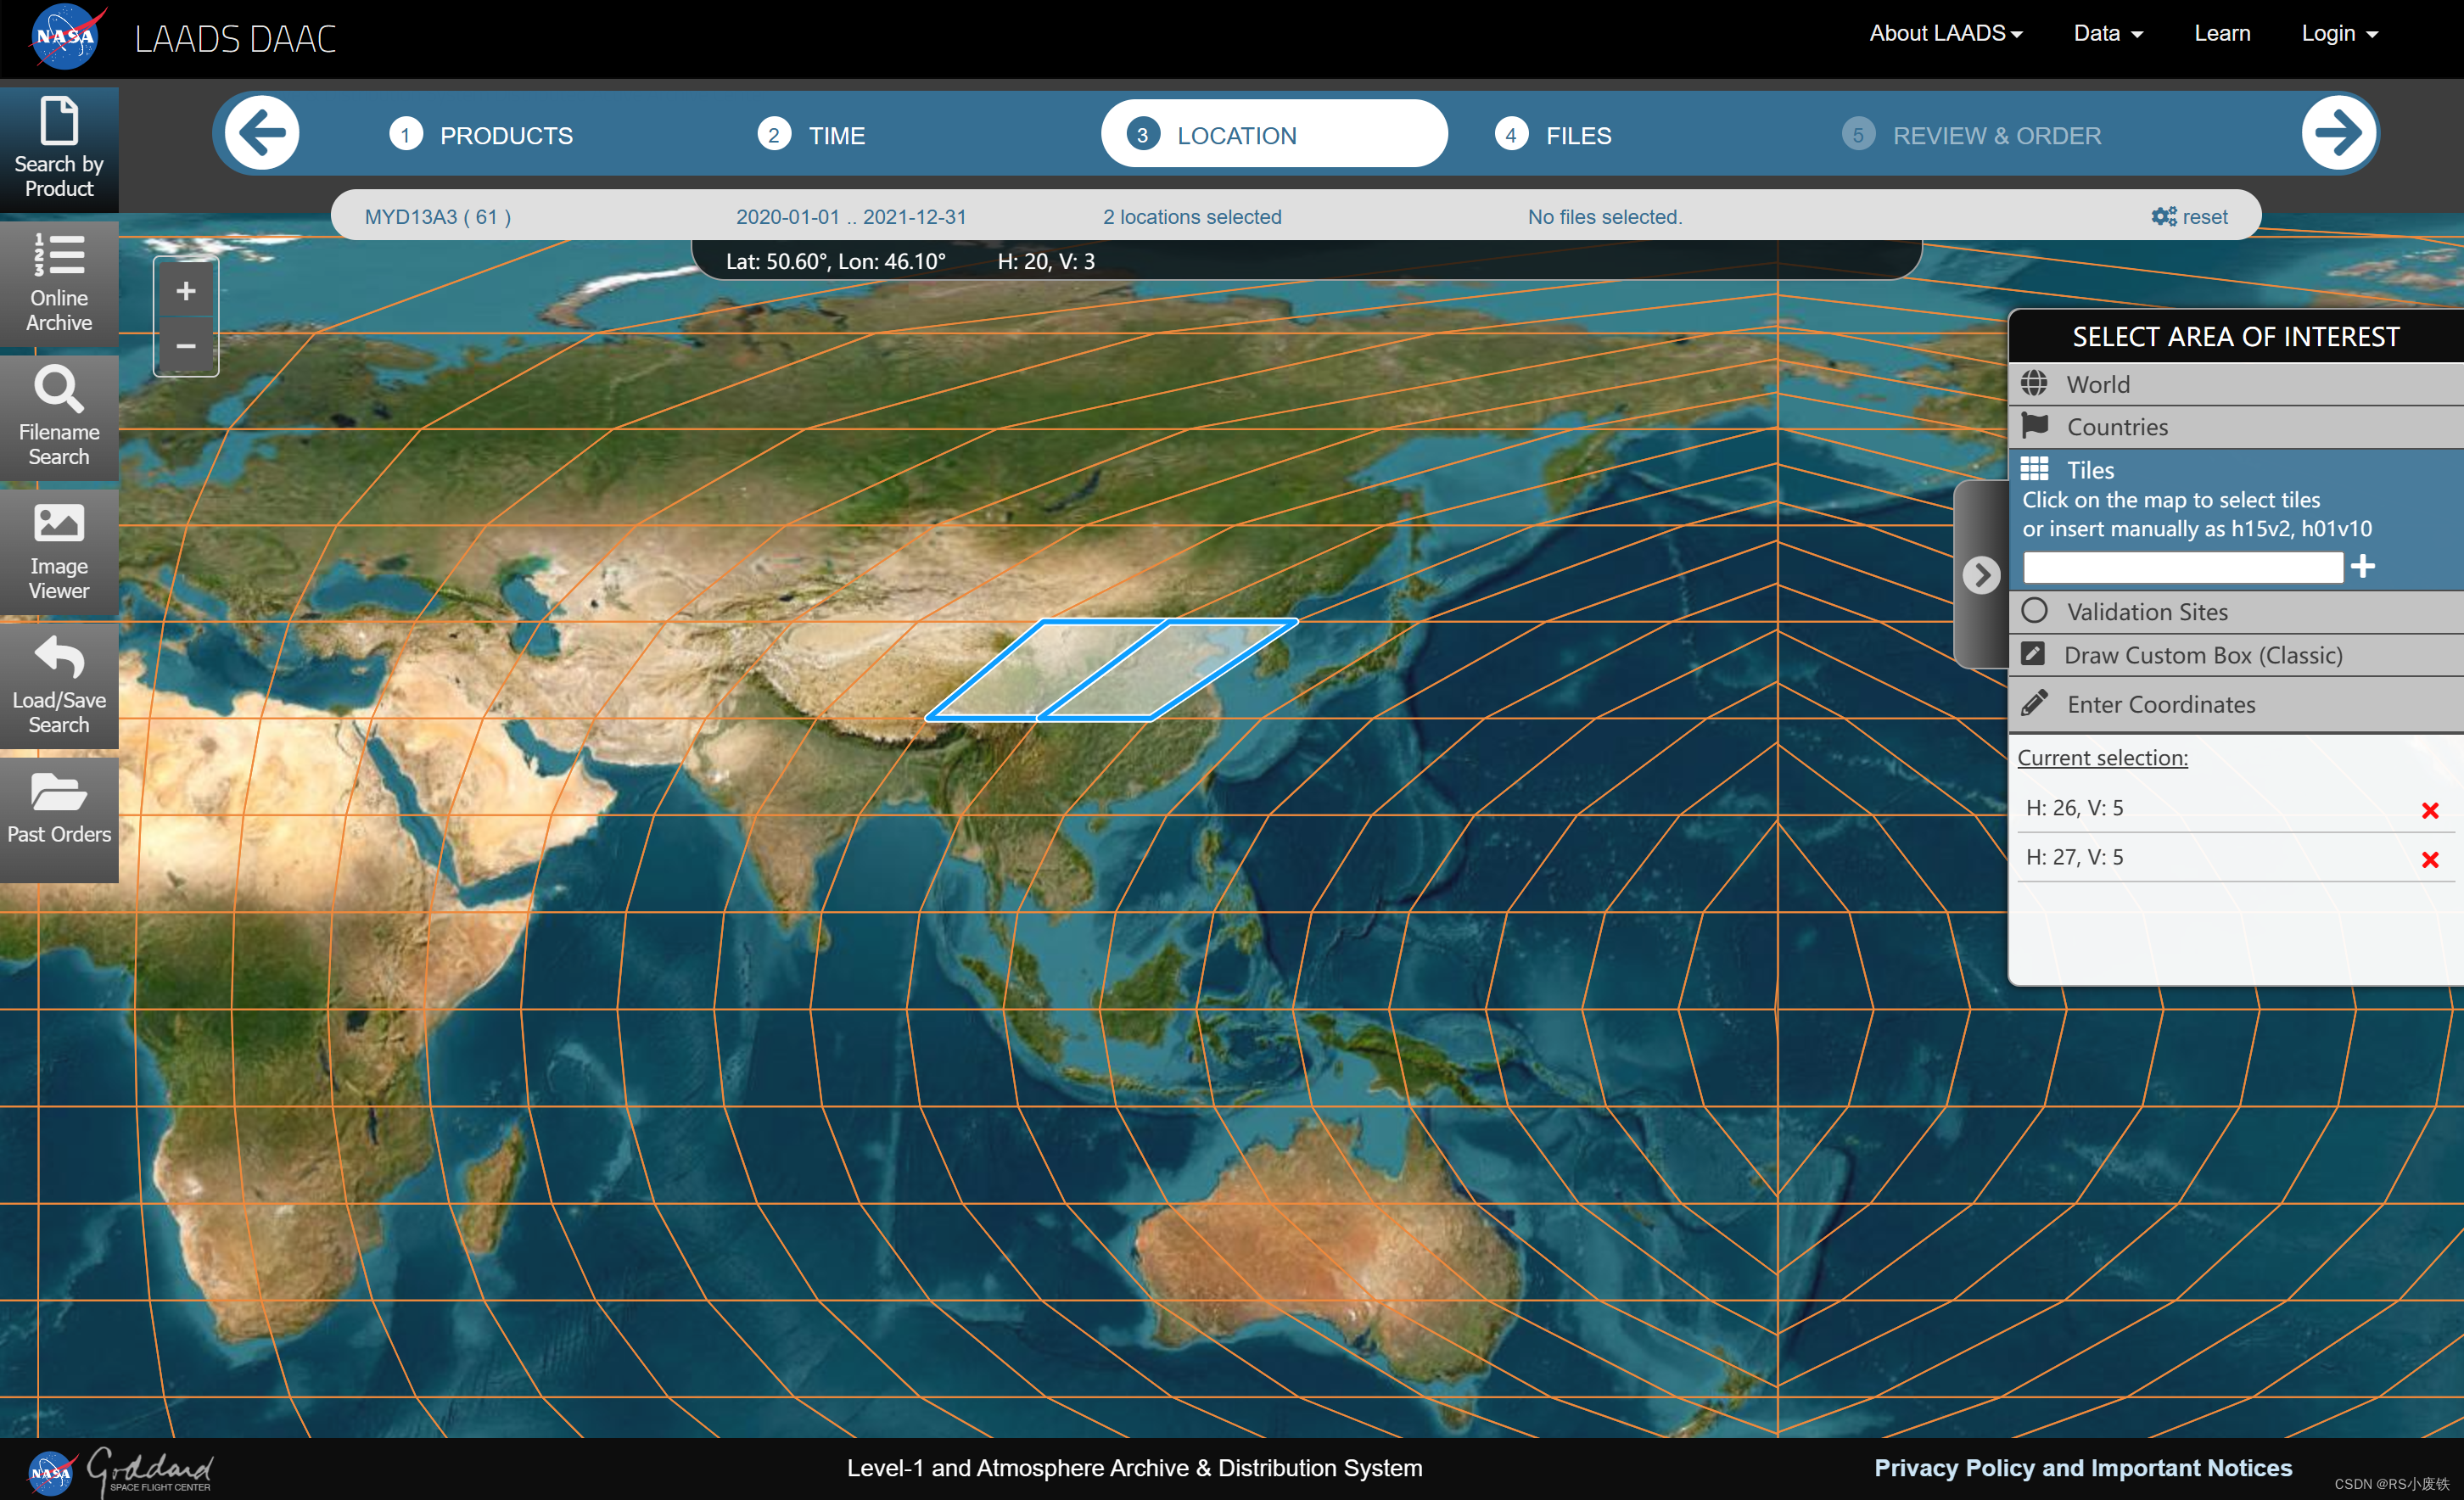Open the Load/Save Search sidebar item
Viewport: 2464px width, 1500px height.
(x=59, y=686)
